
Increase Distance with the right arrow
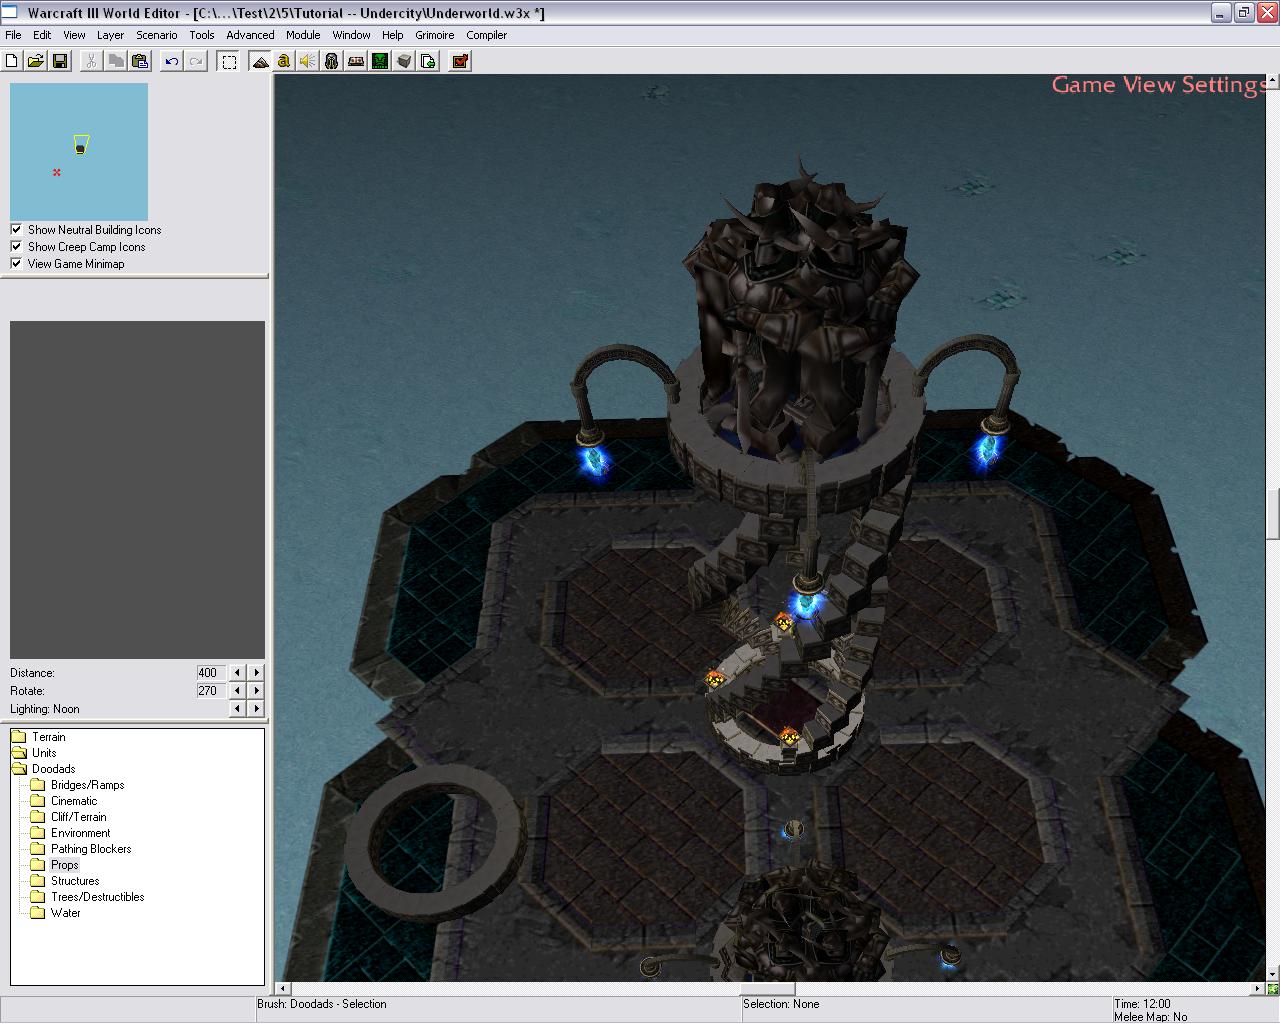[257, 673]
